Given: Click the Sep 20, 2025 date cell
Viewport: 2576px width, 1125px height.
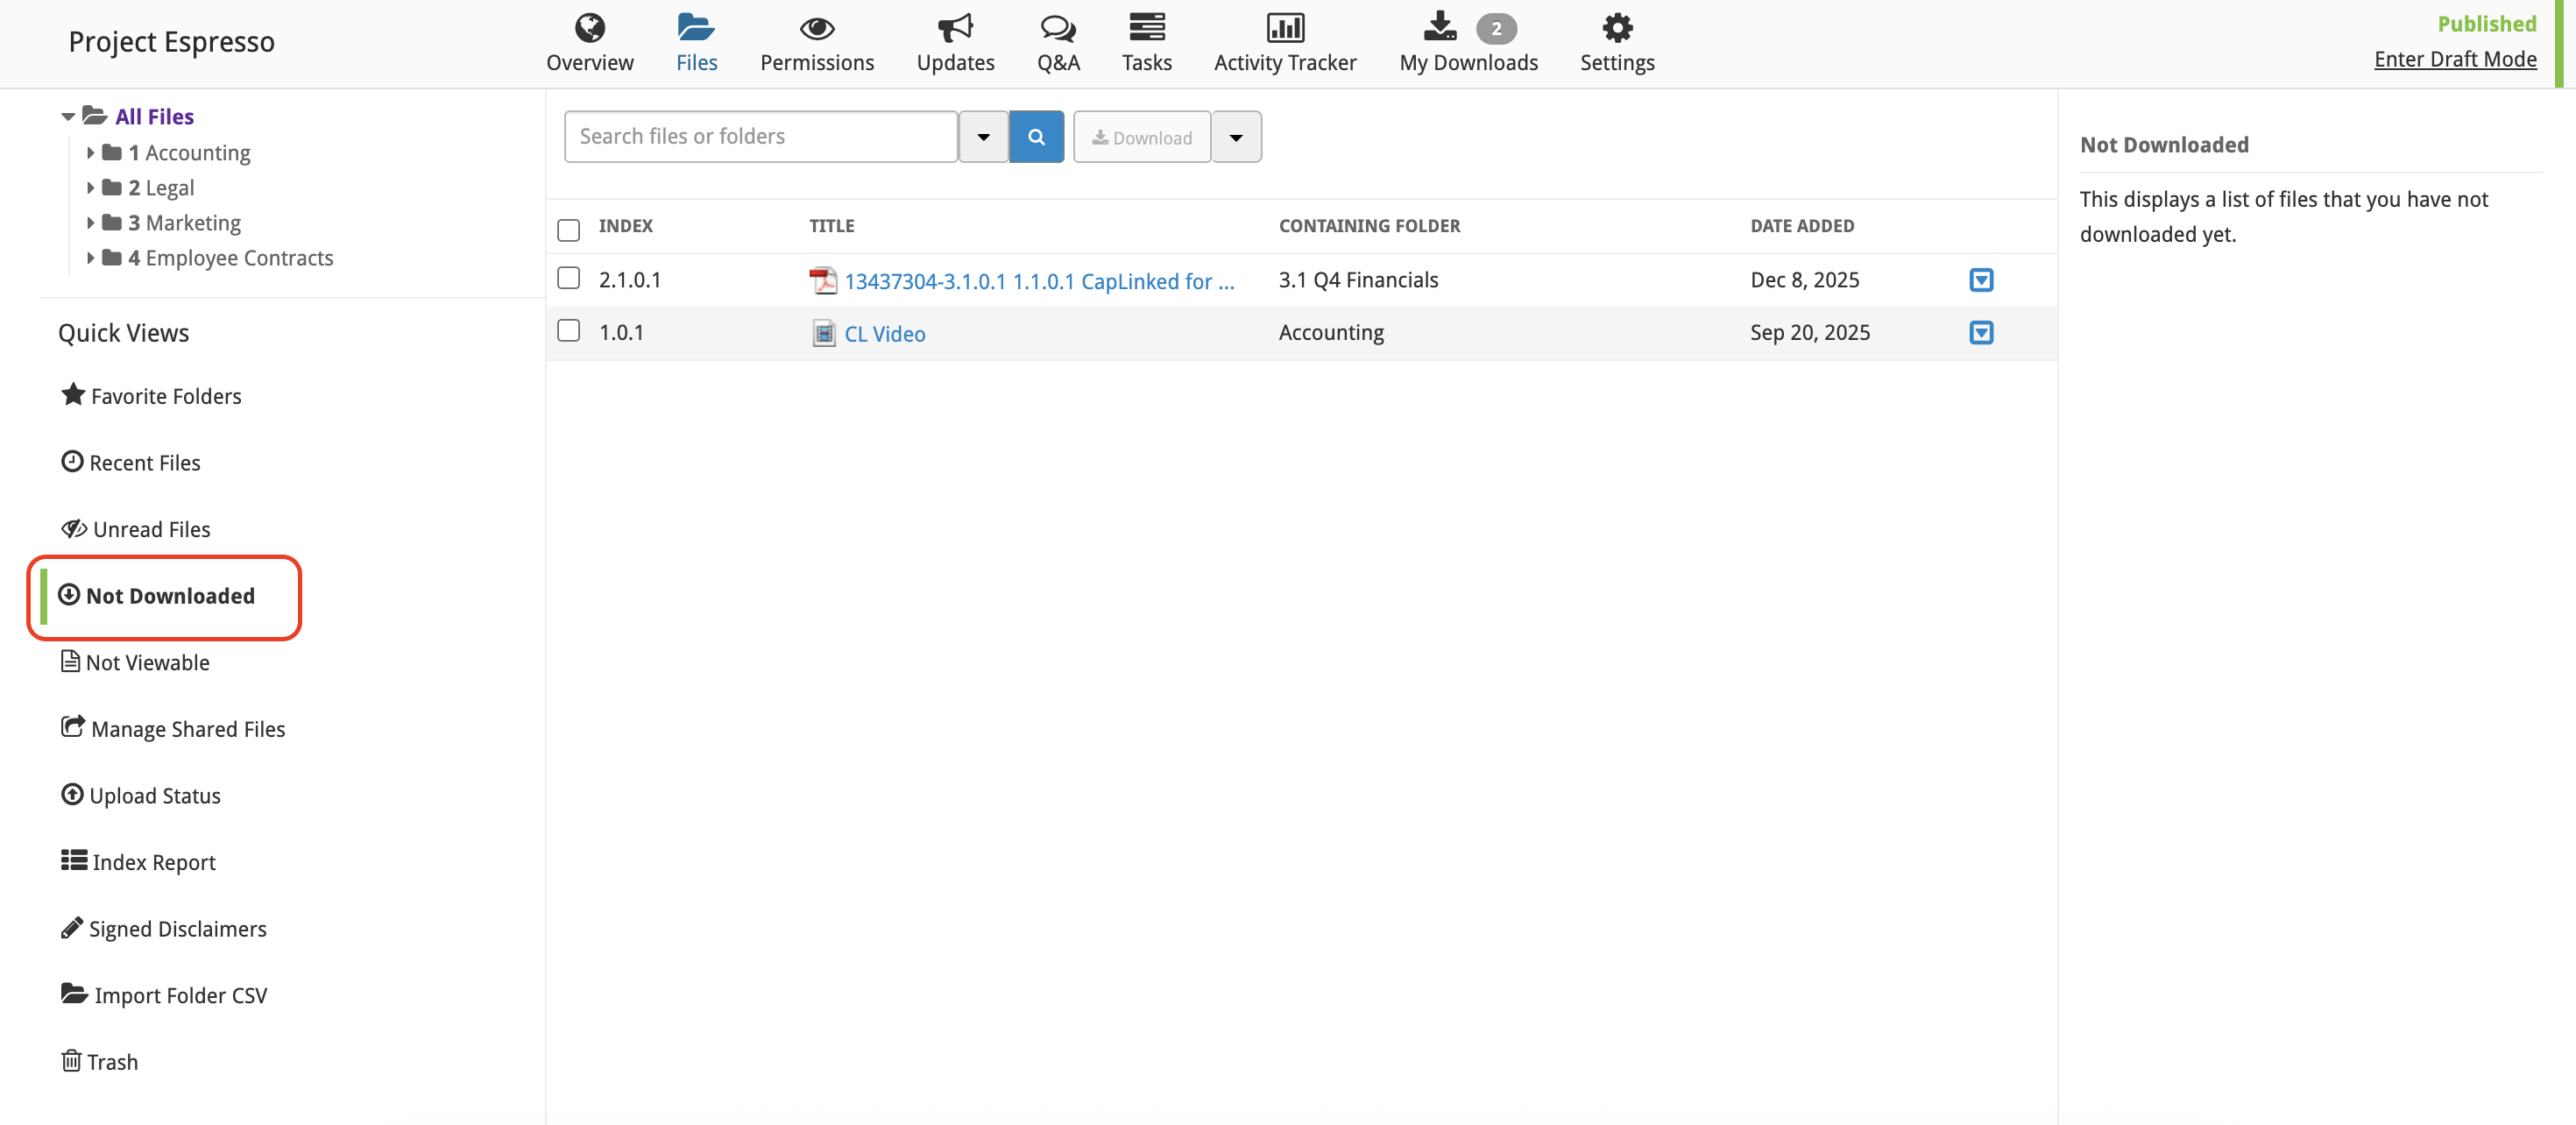Looking at the screenshot, I should pos(1809,333).
